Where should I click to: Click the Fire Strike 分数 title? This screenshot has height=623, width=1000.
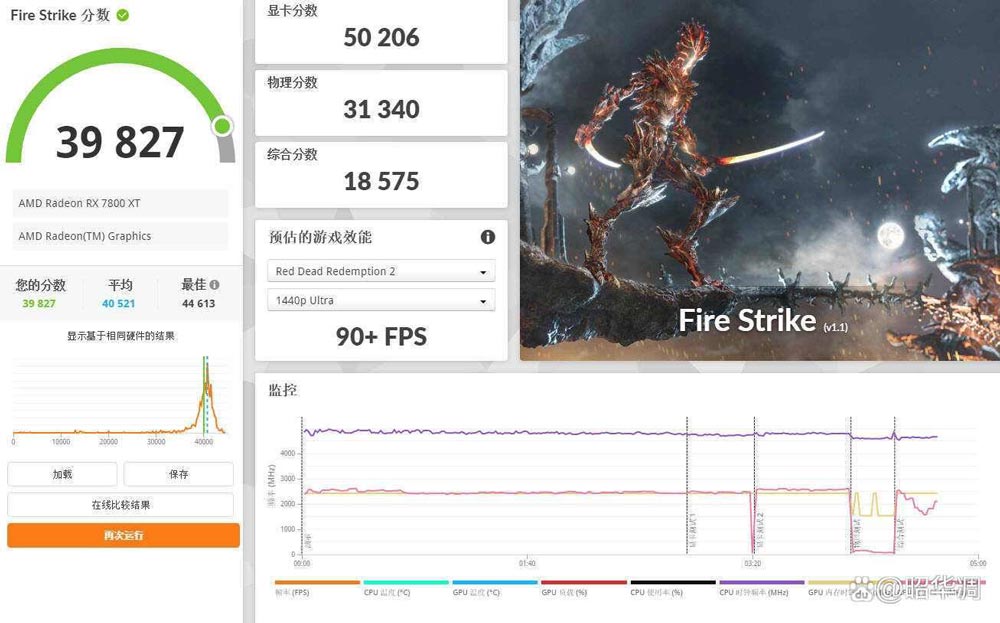click(x=61, y=15)
